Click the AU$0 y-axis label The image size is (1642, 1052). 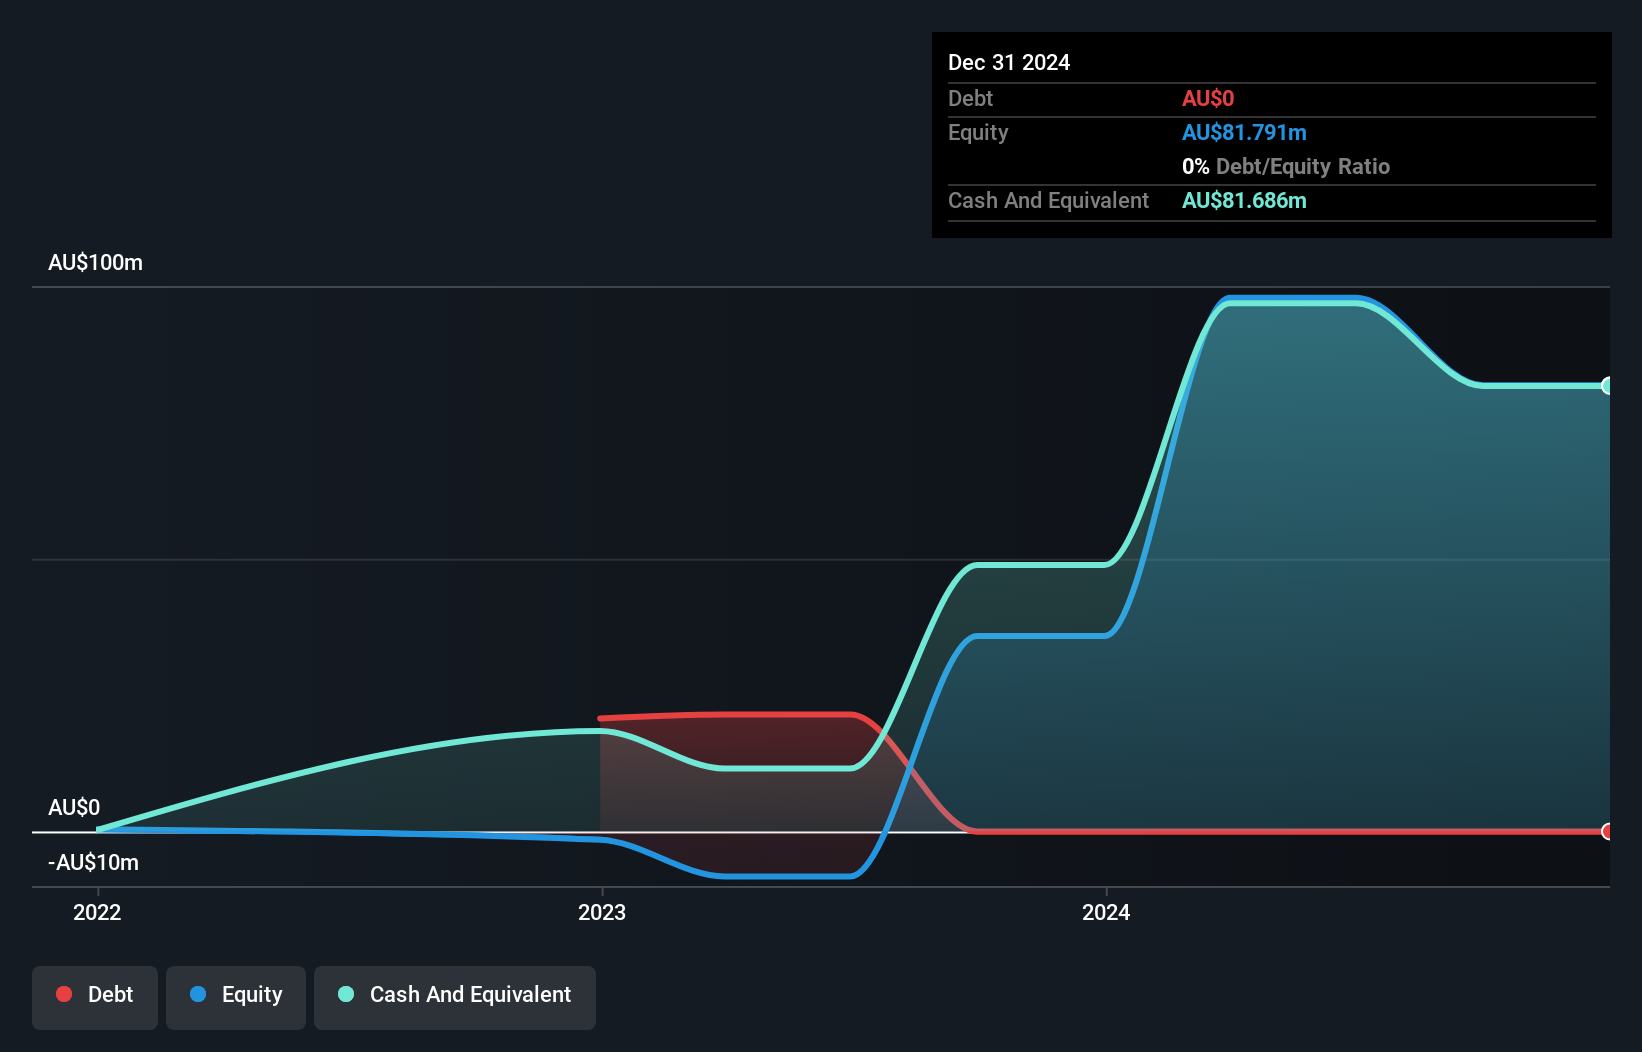(74, 807)
